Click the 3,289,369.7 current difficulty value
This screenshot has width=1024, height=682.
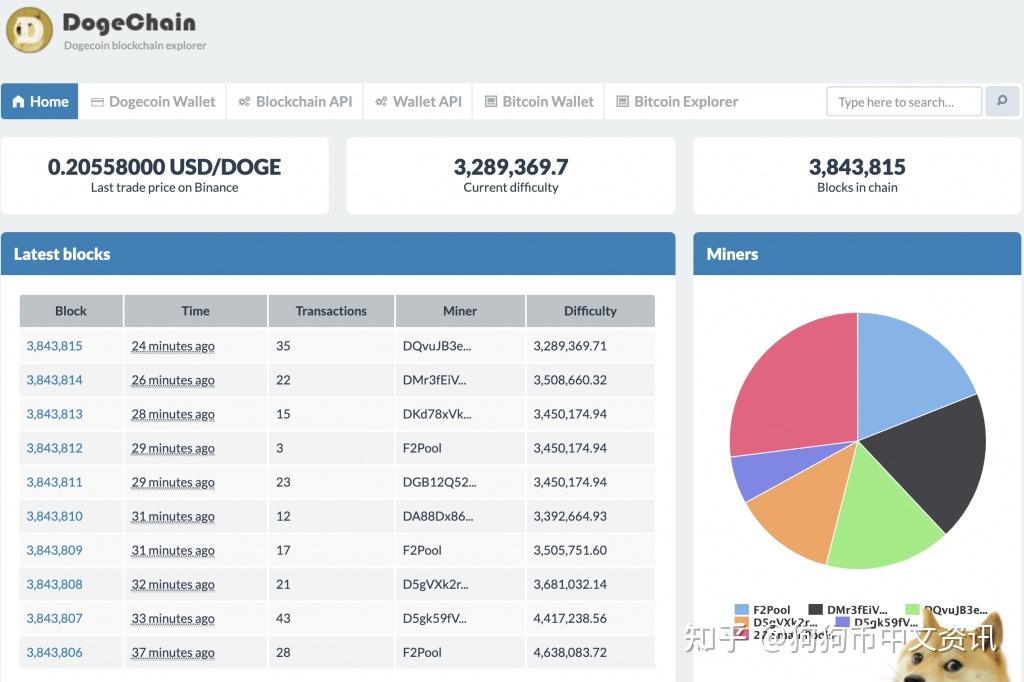pyautogui.click(x=511, y=167)
